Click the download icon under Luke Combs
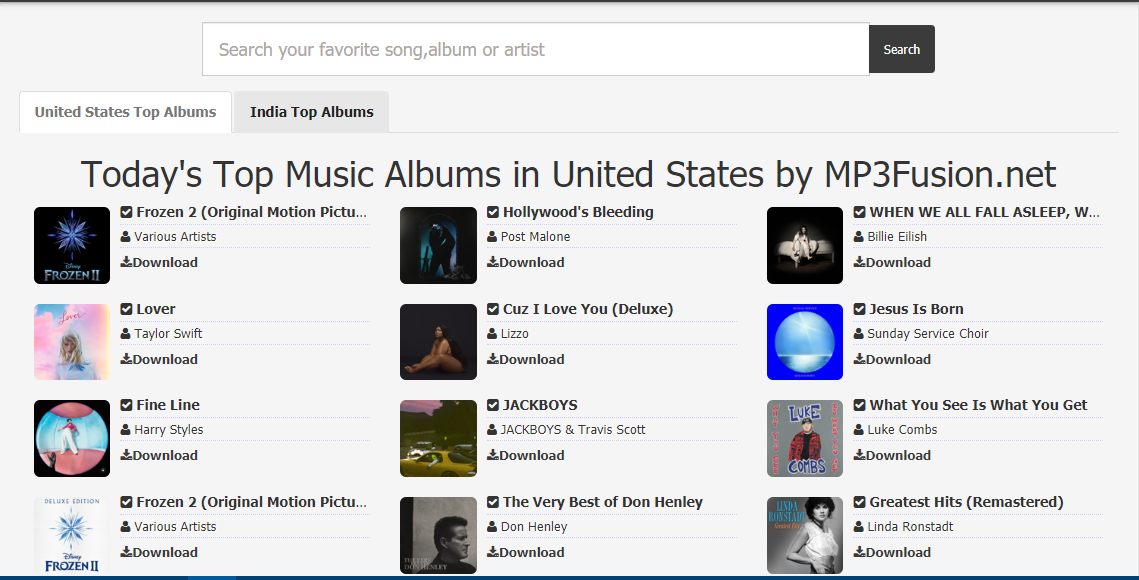Image resolution: width=1139 pixels, height=580 pixels. coord(860,456)
